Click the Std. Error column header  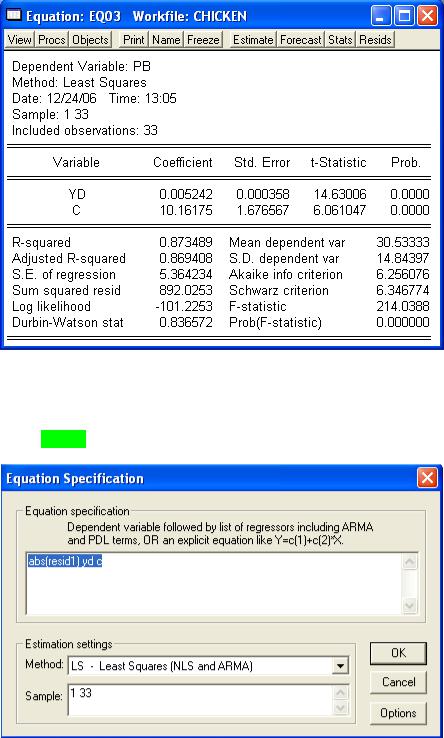click(262, 163)
